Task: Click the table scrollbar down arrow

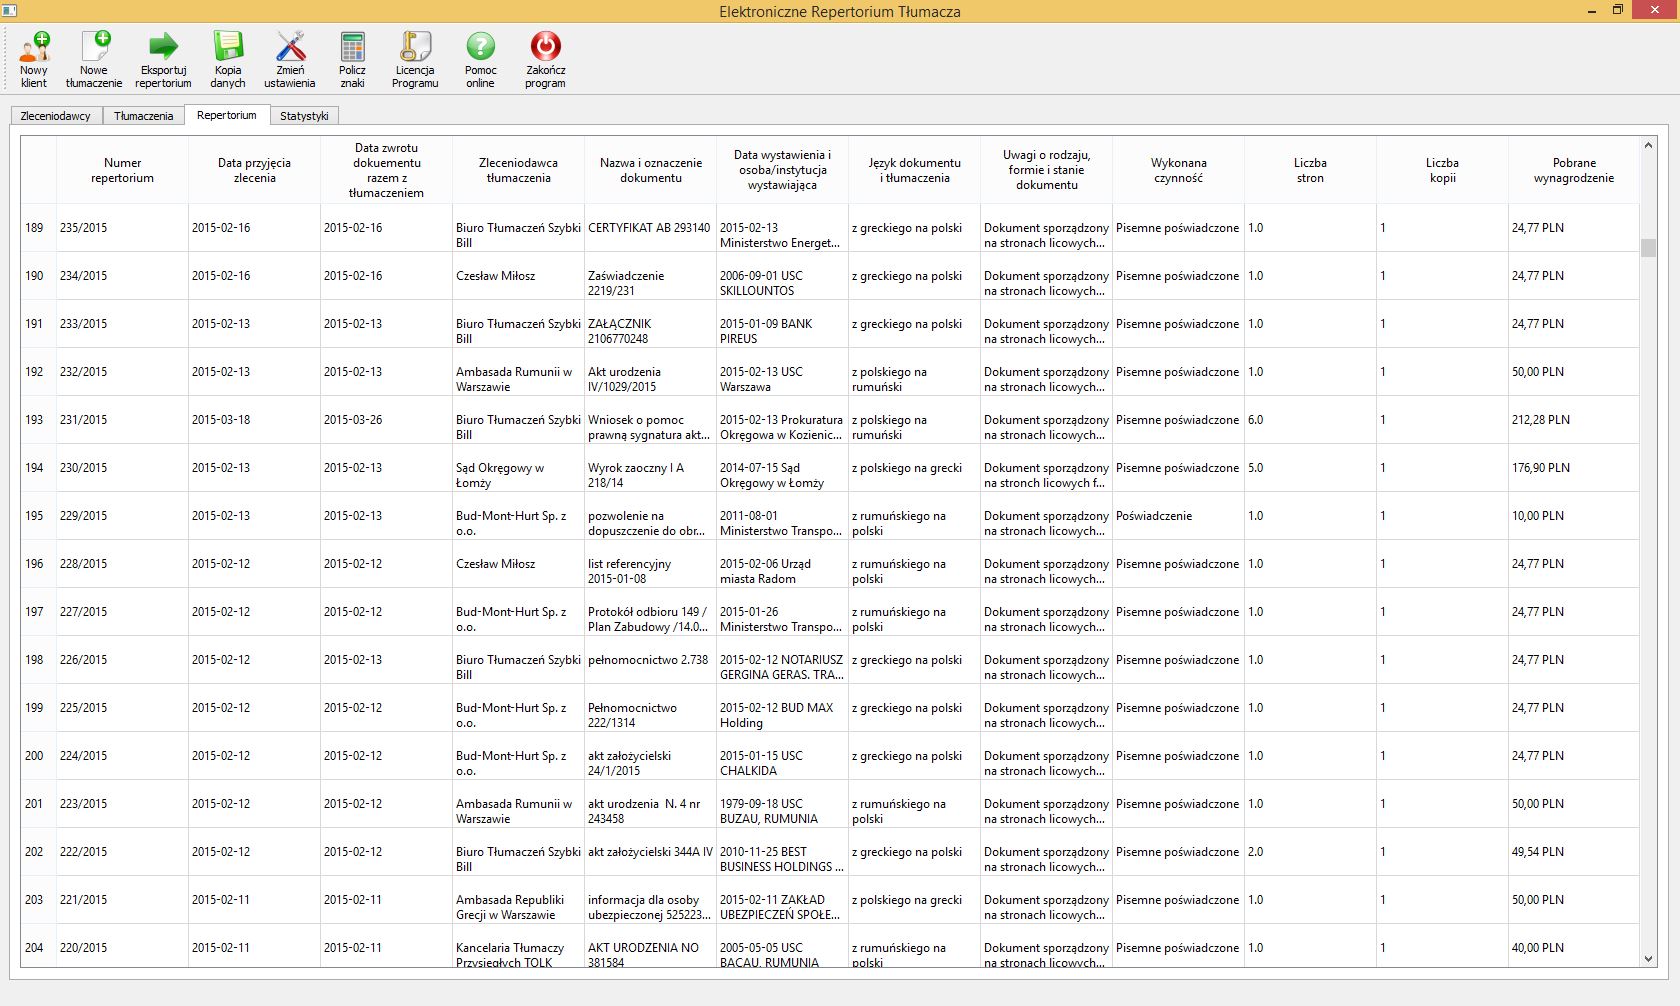Action: coord(1648,958)
